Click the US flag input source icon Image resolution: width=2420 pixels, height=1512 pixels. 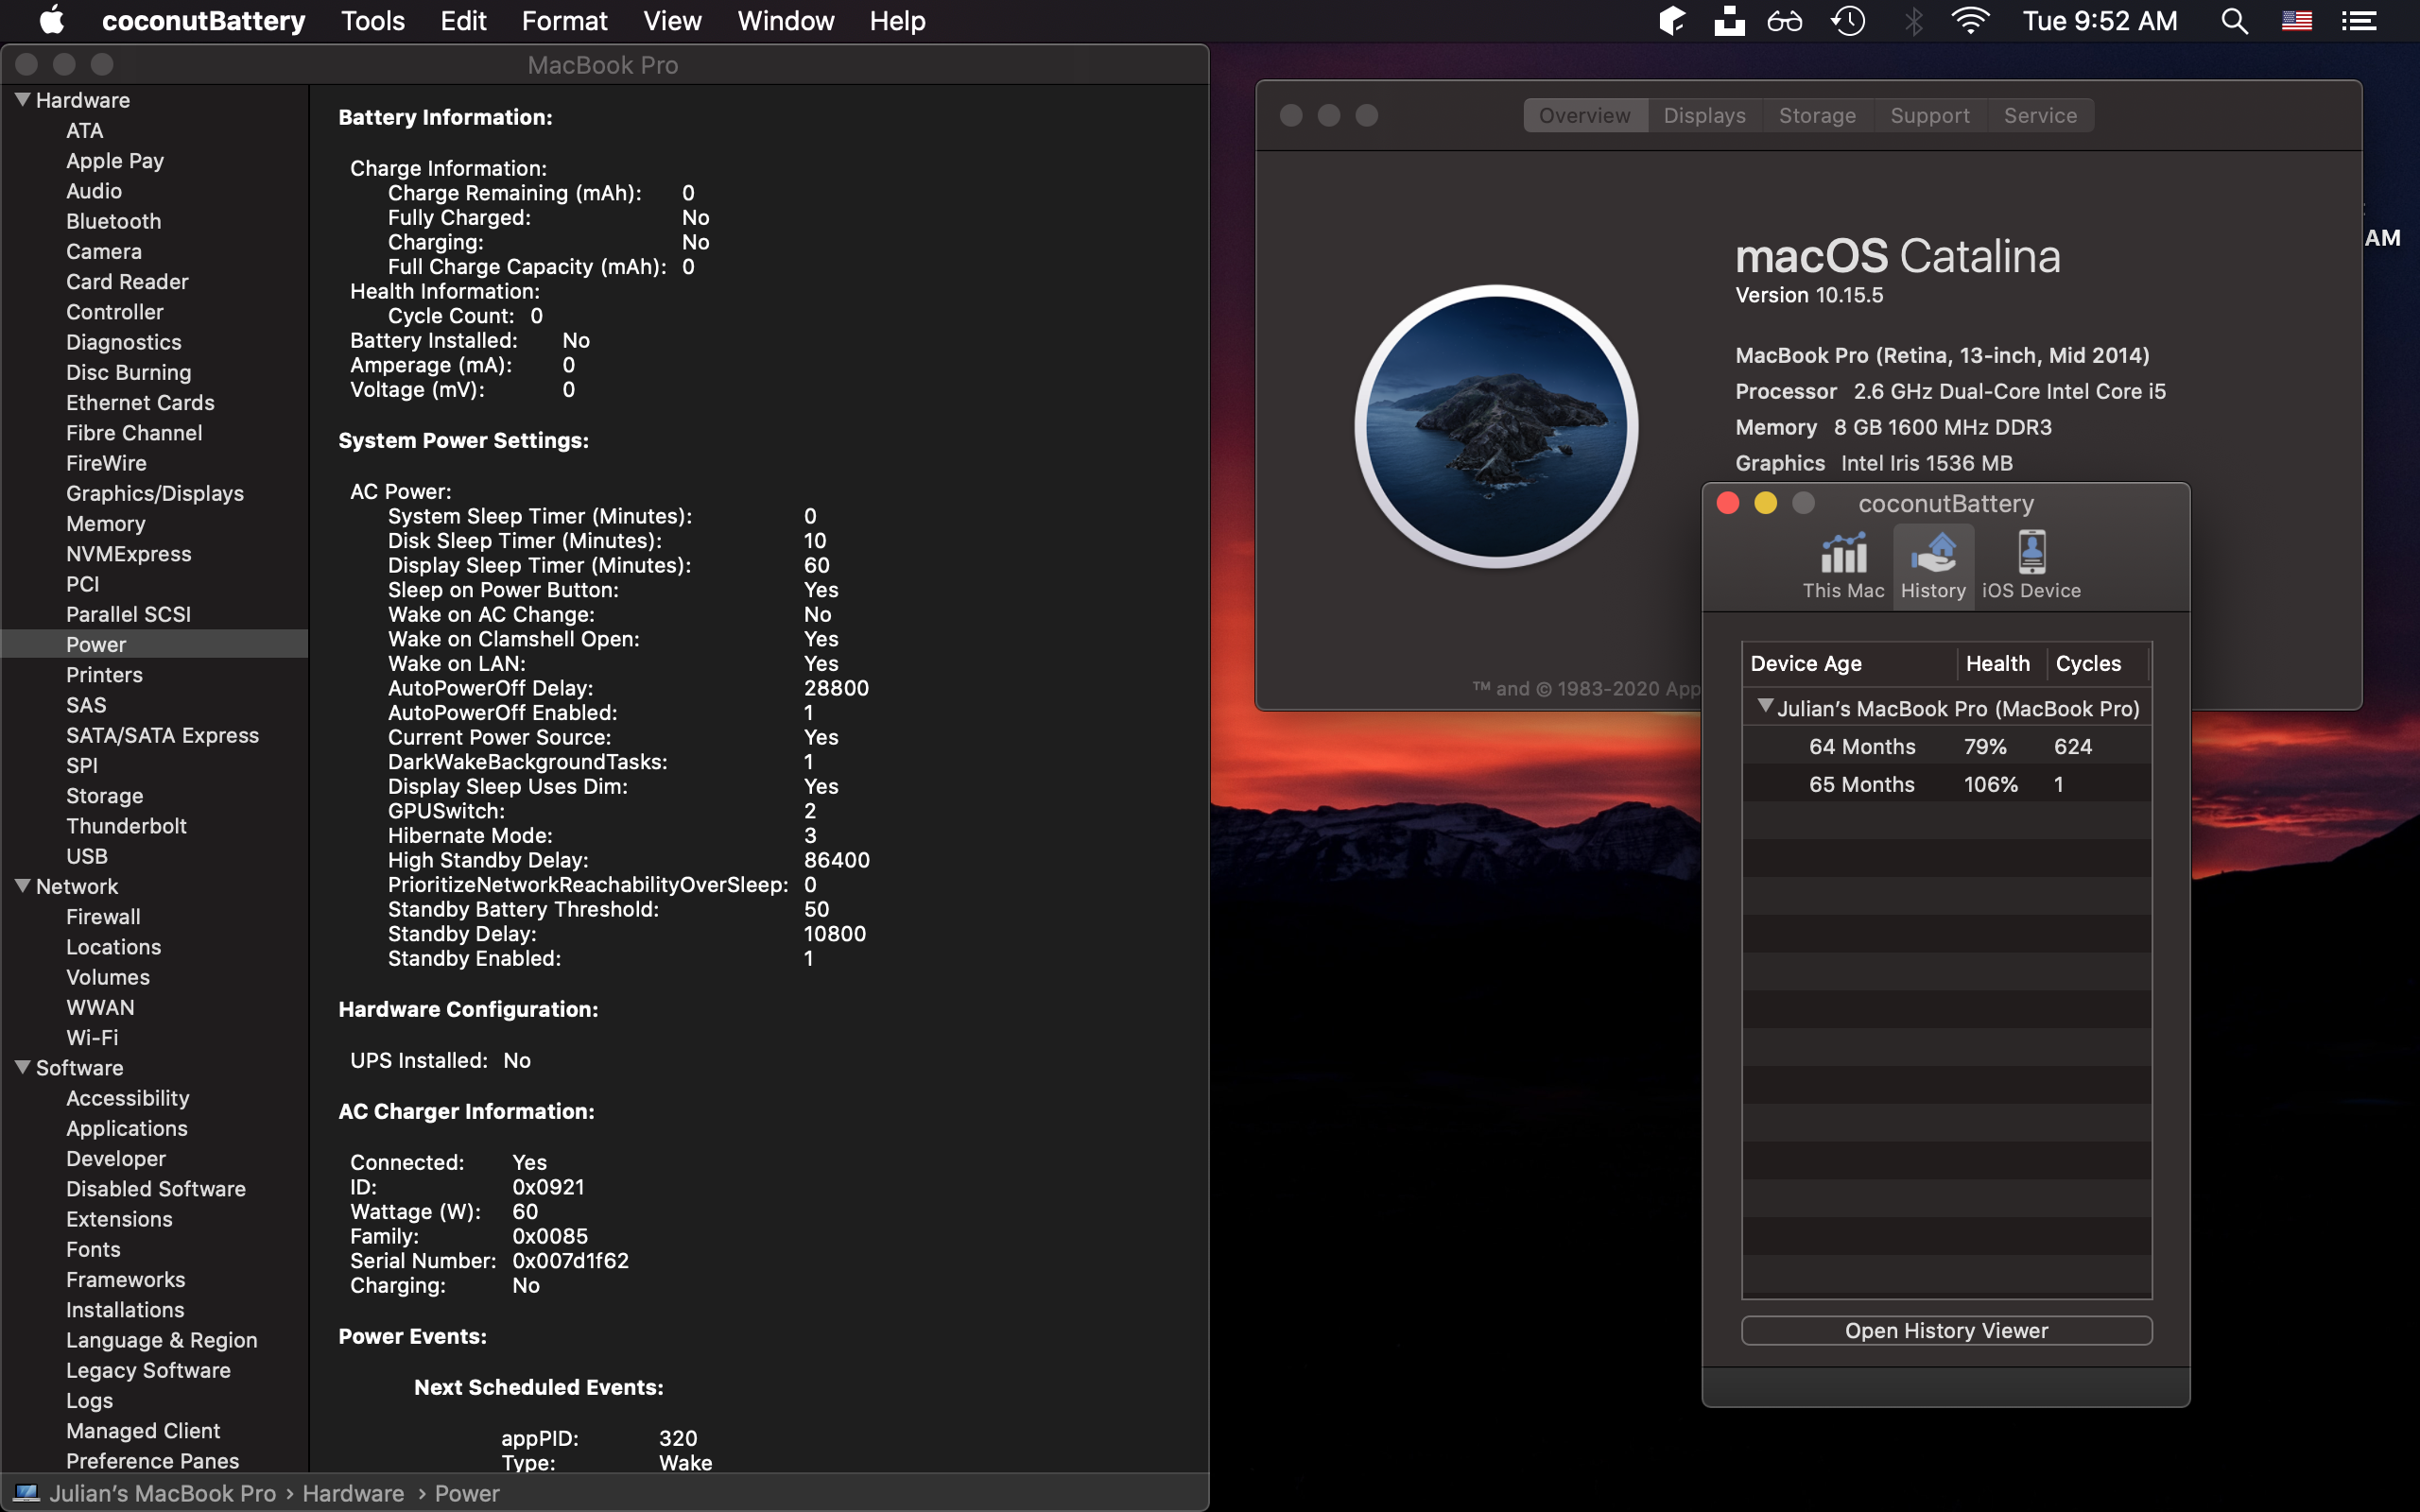click(2296, 21)
